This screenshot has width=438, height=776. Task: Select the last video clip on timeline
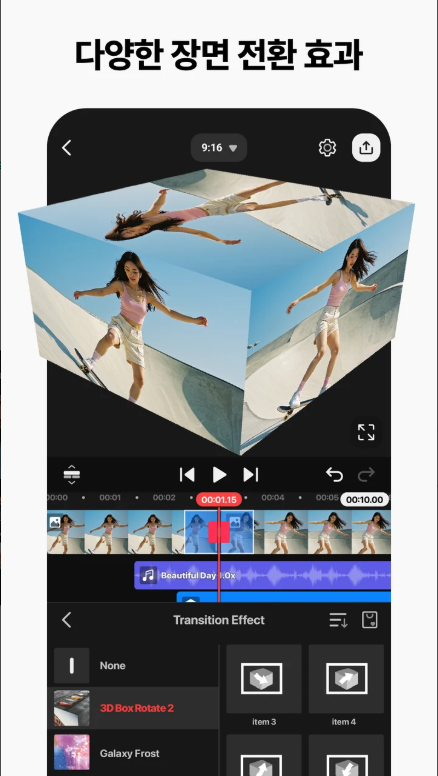click(x=371, y=532)
